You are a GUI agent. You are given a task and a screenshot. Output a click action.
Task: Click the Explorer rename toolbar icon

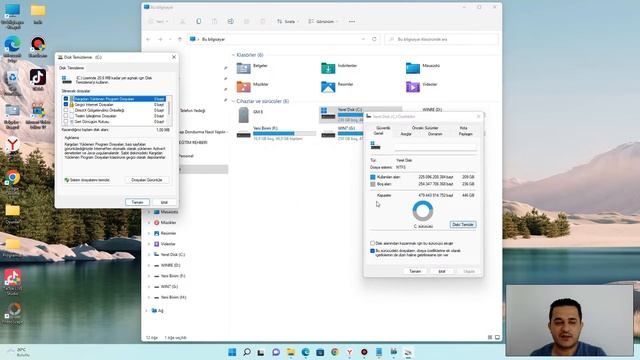pyautogui.click(x=231, y=21)
